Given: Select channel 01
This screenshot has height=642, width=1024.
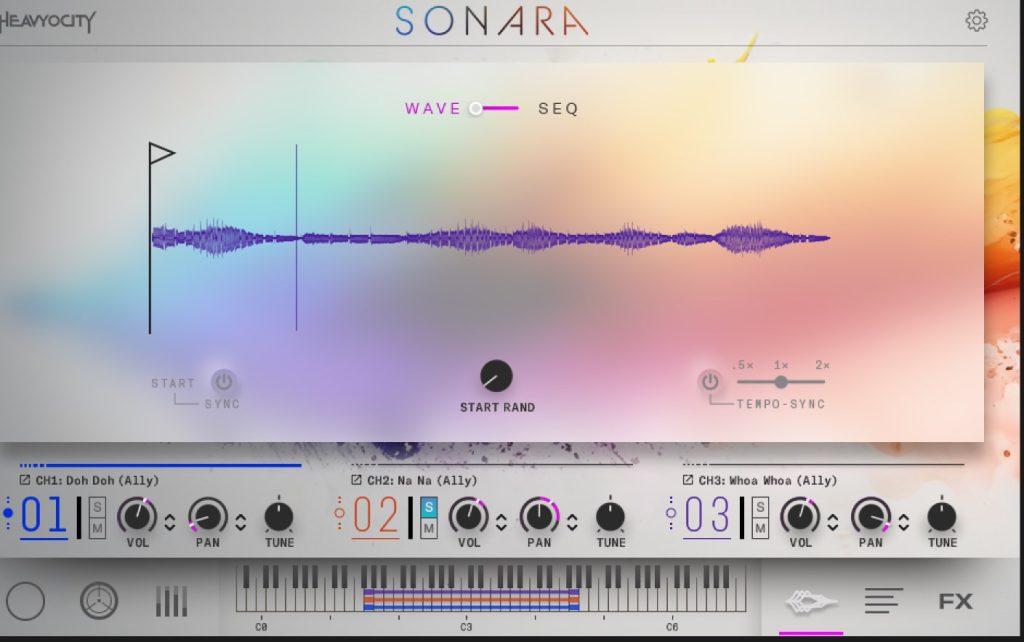Looking at the screenshot, I should [x=44, y=516].
